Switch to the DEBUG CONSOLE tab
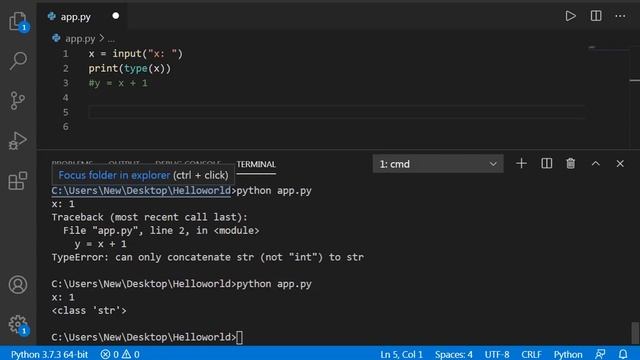The height and width of the screenshot is (360, 640). tap(188, 162)
